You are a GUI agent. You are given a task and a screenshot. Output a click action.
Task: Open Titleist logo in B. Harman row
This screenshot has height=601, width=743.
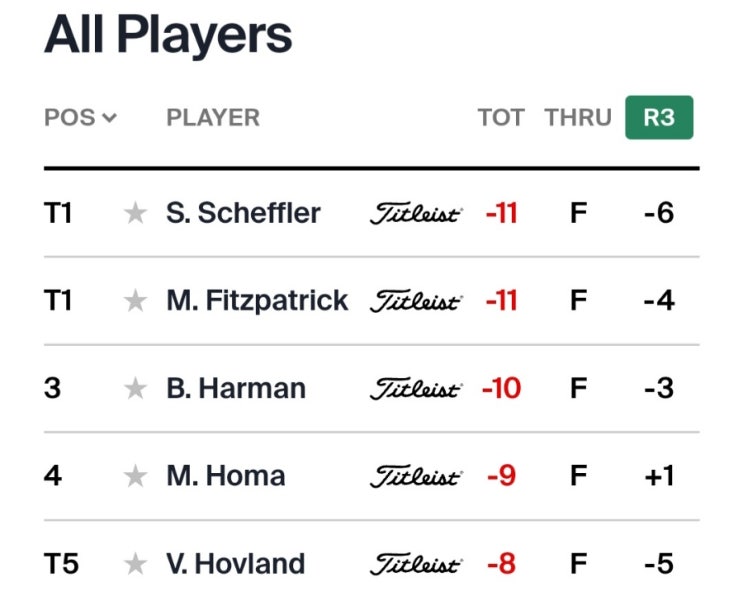point(416,389)
